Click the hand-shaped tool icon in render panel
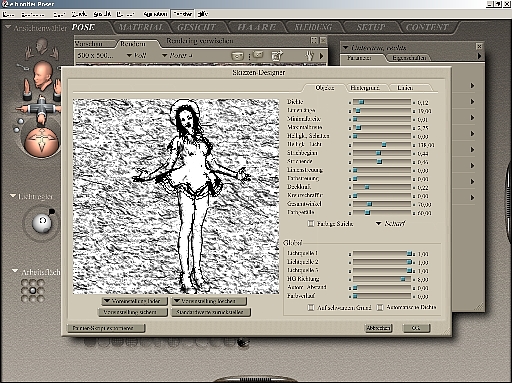The width and height of the screenshot is (512, 384). (x=310, y=55)
